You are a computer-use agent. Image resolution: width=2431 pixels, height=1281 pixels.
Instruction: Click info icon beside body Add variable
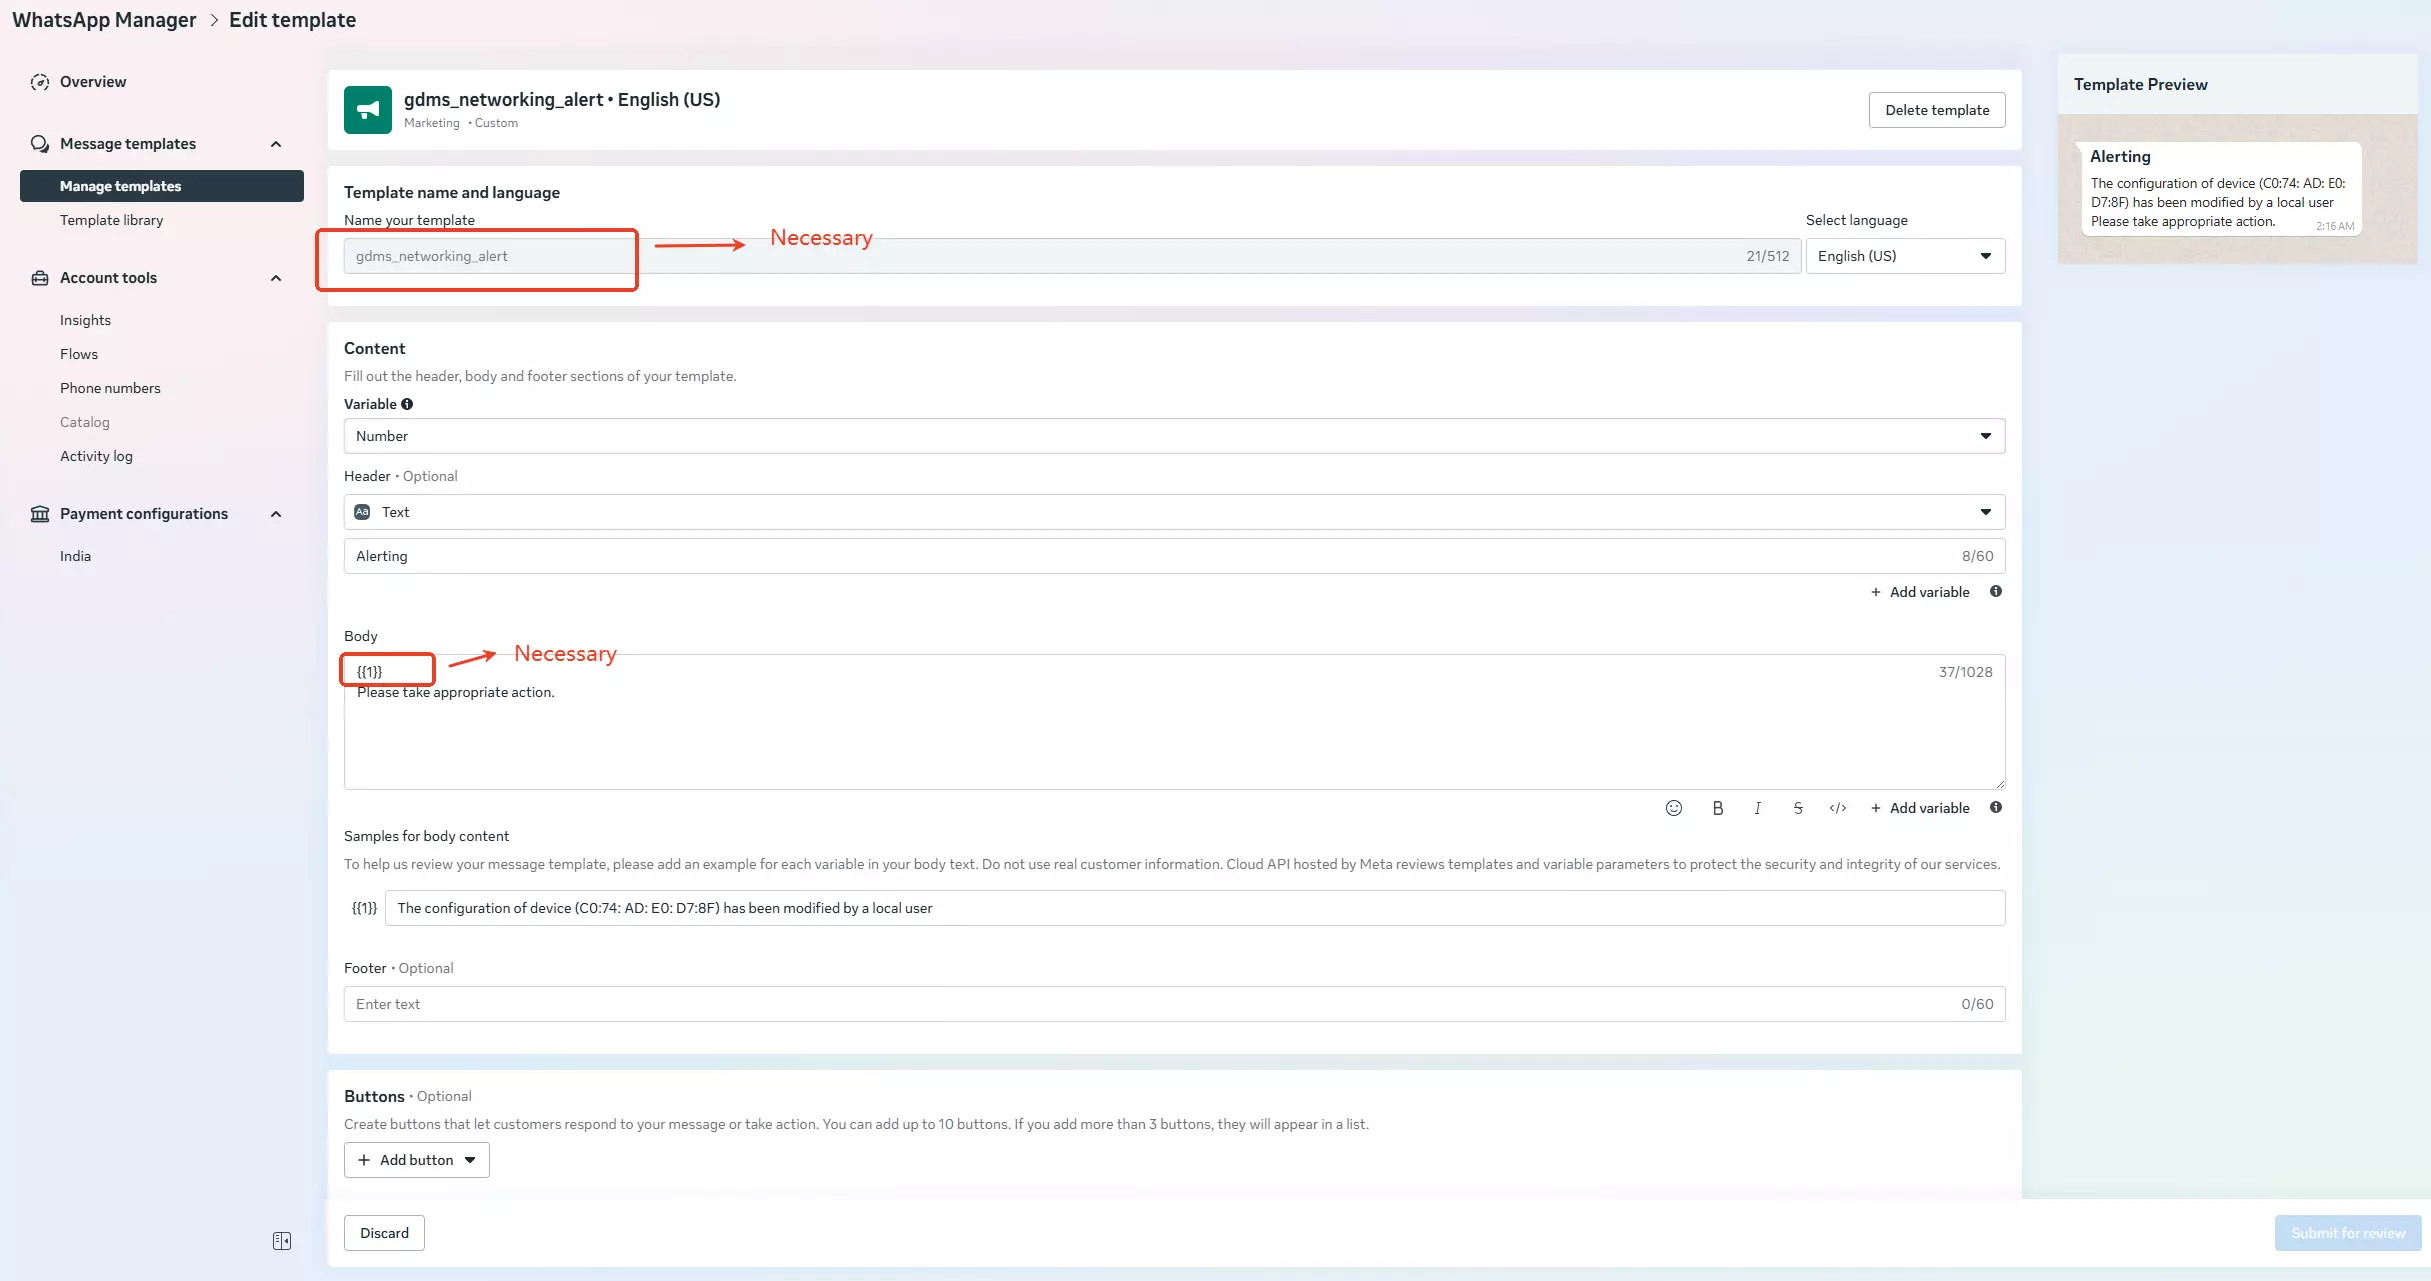click(x=1996, y=807)
